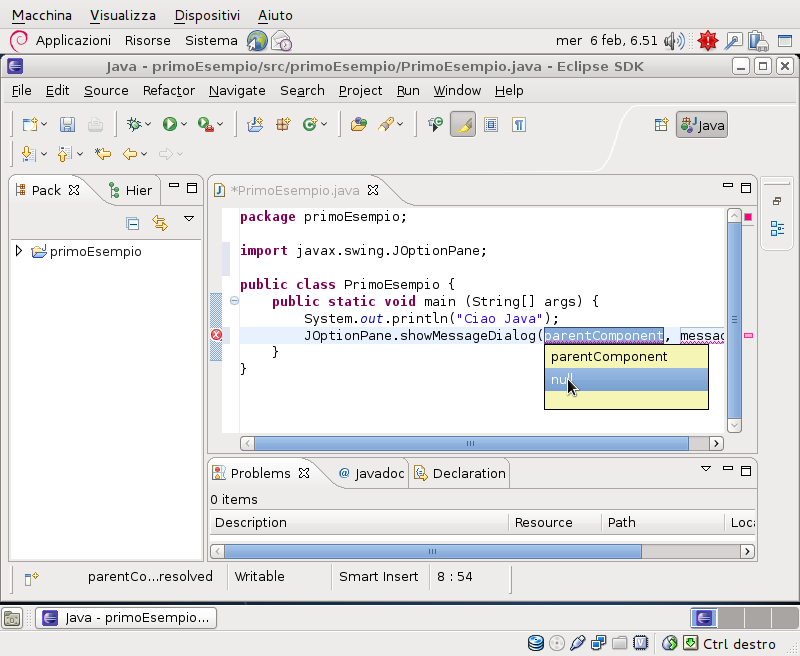
Task: Click the red error marker in gutter
Action: tap(216, 335)
